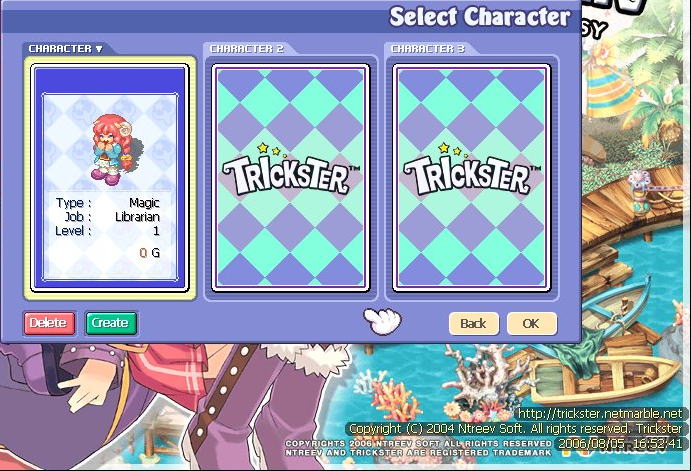Click the yellow stars above Character 3 logo
691x471 pixels.
[453, 150]
